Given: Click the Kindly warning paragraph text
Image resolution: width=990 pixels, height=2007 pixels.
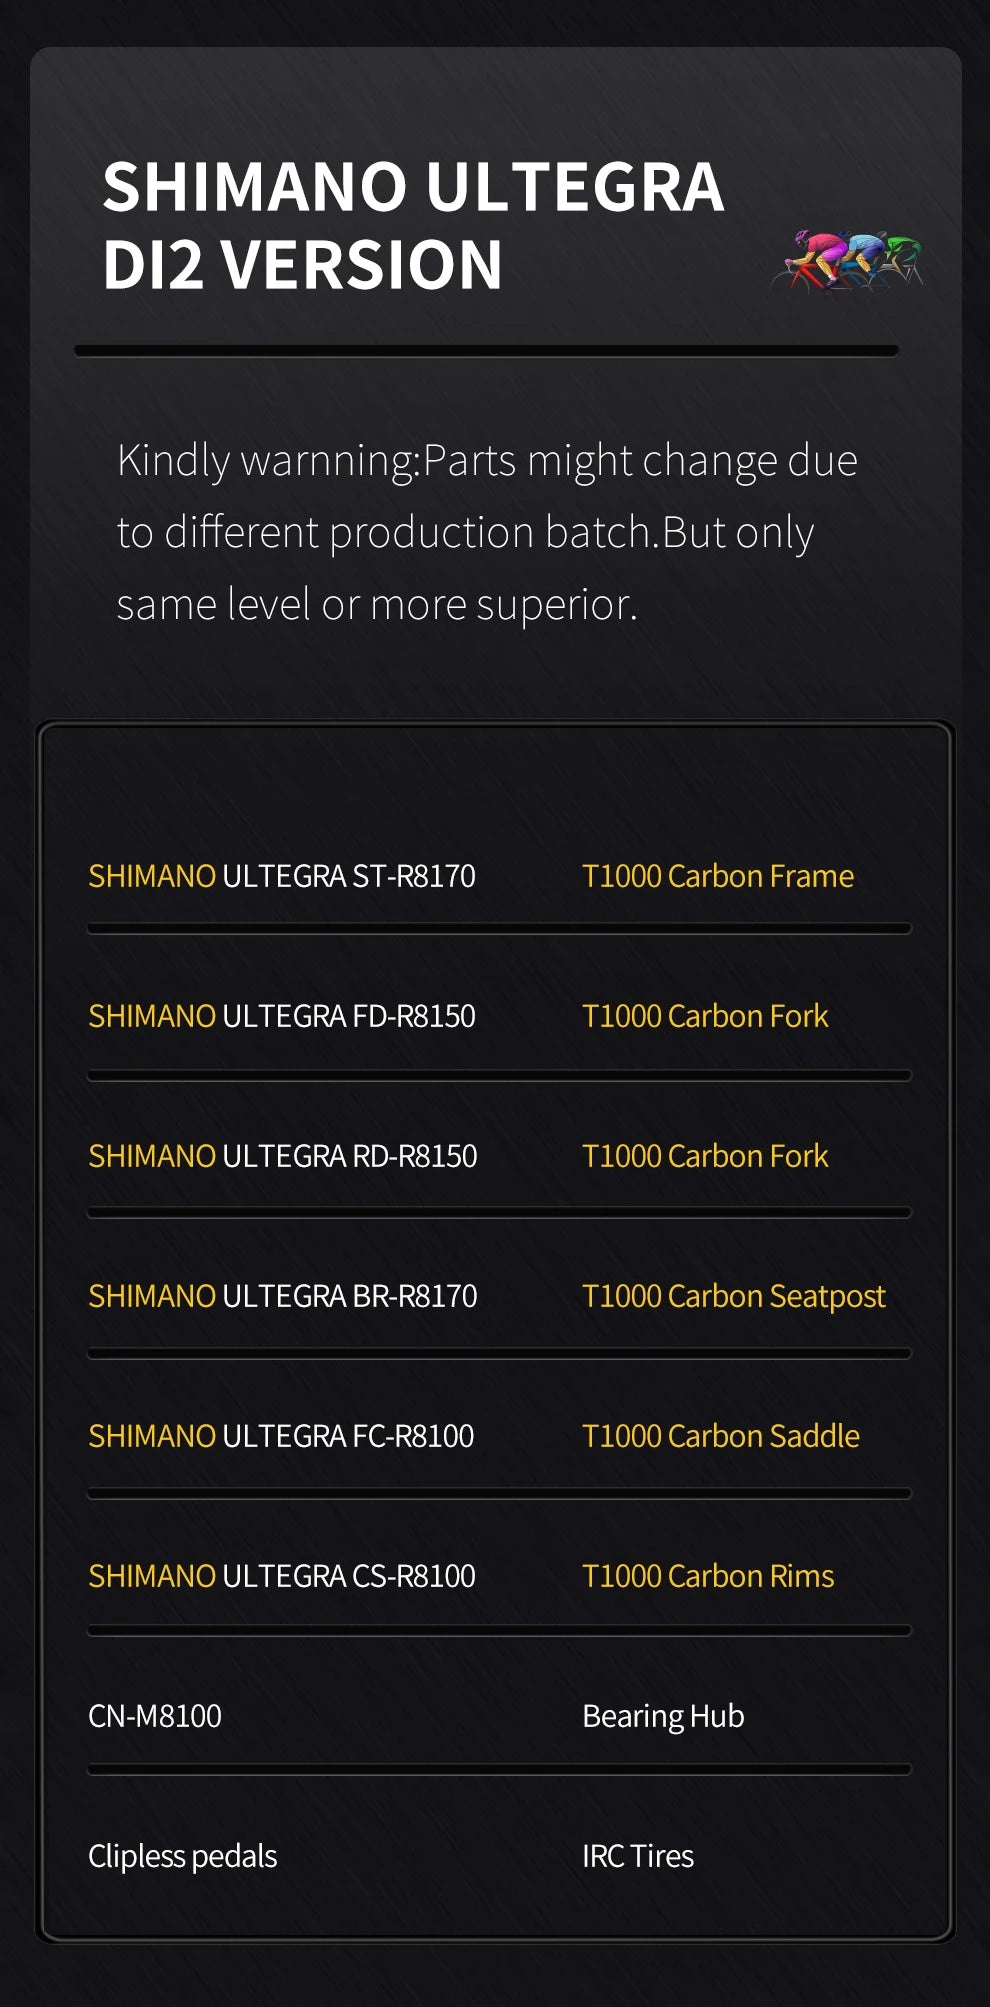Looking at the screenshot, I should pos(486,532).
